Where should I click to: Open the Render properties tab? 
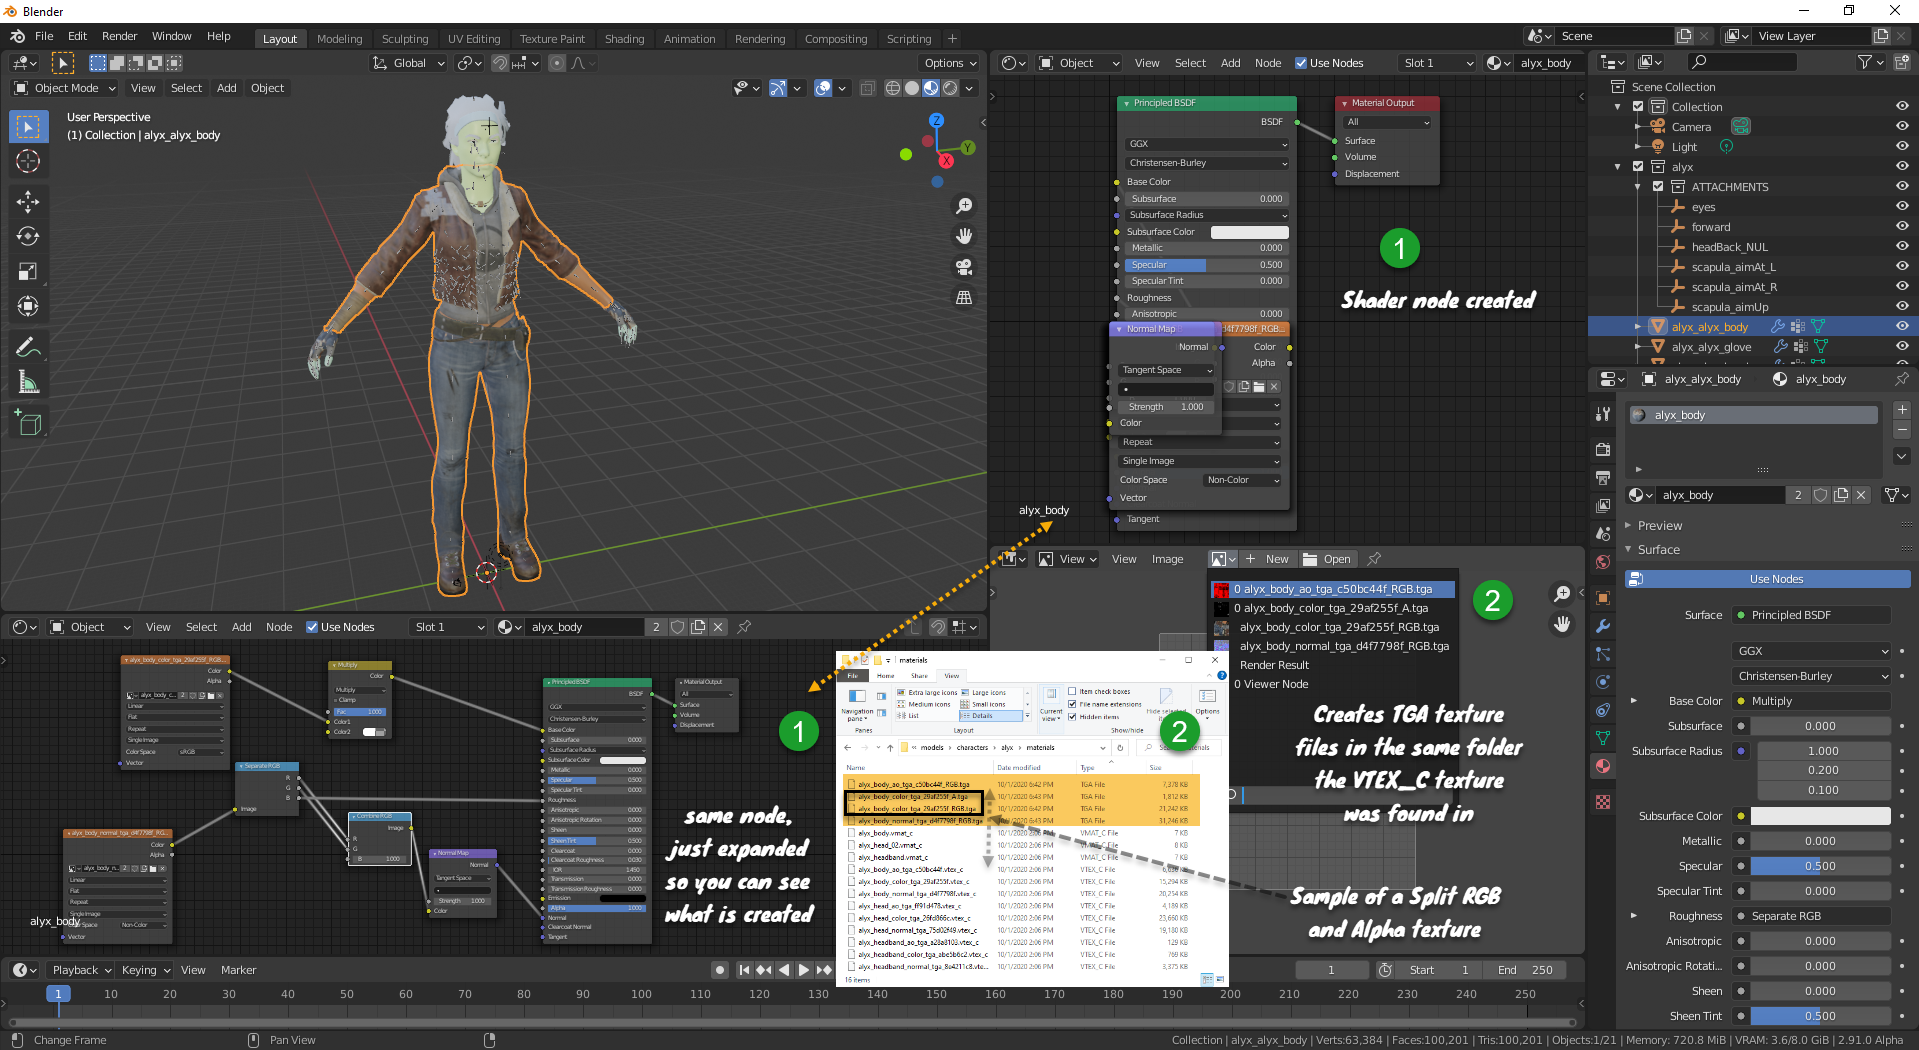1603,449
